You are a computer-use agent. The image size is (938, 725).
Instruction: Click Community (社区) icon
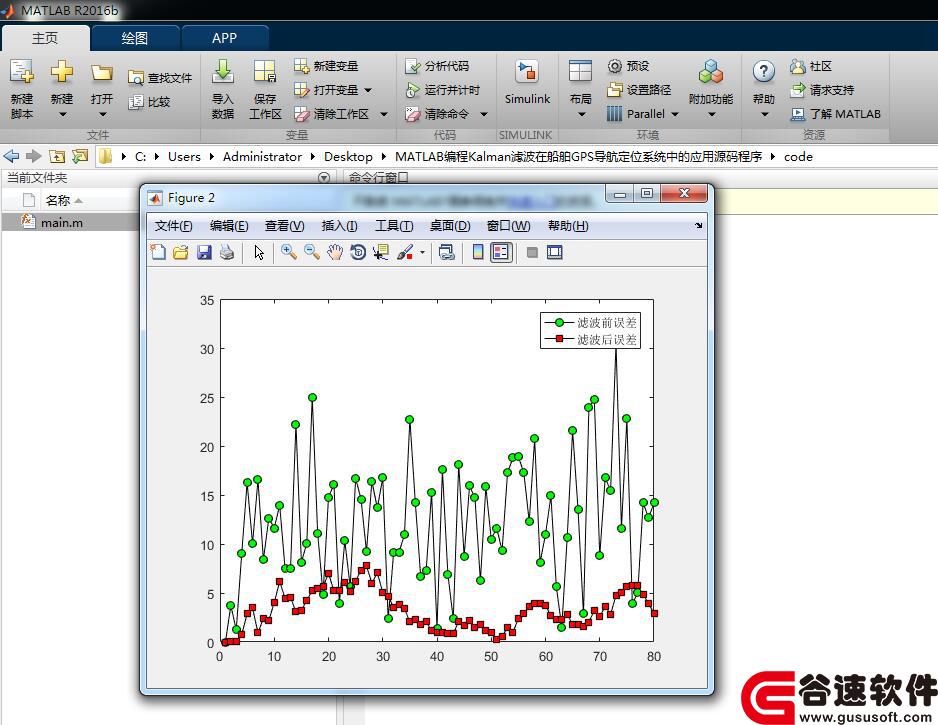(x=797, y=66)
